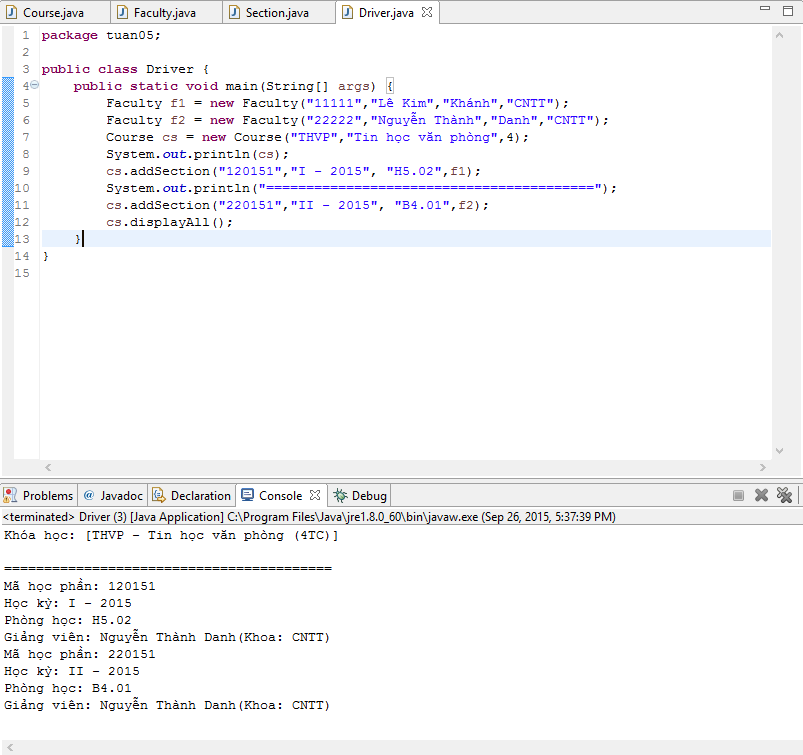The image size is (803, 755).
Task: Activate the Driver.java tab
Action: pos(386,12)
